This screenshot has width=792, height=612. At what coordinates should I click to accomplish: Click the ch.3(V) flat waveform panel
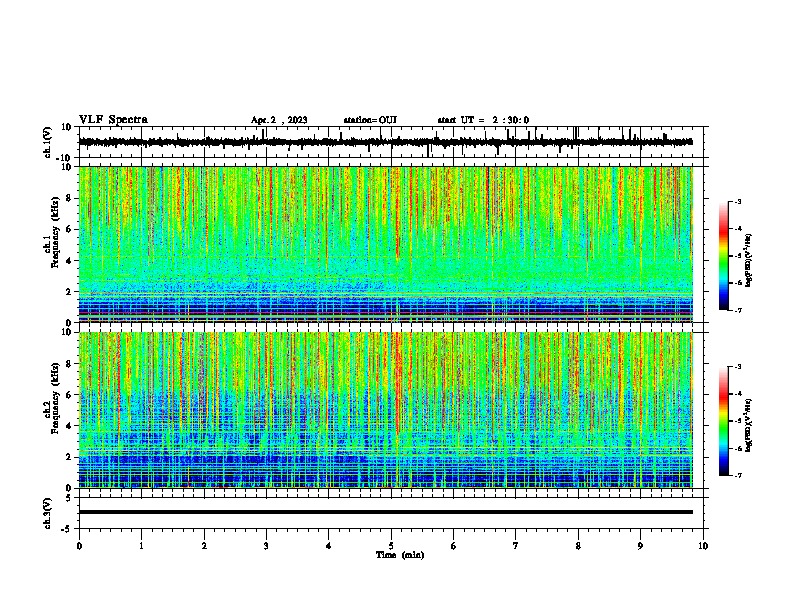pyautogui.click(x=391, y=513)
